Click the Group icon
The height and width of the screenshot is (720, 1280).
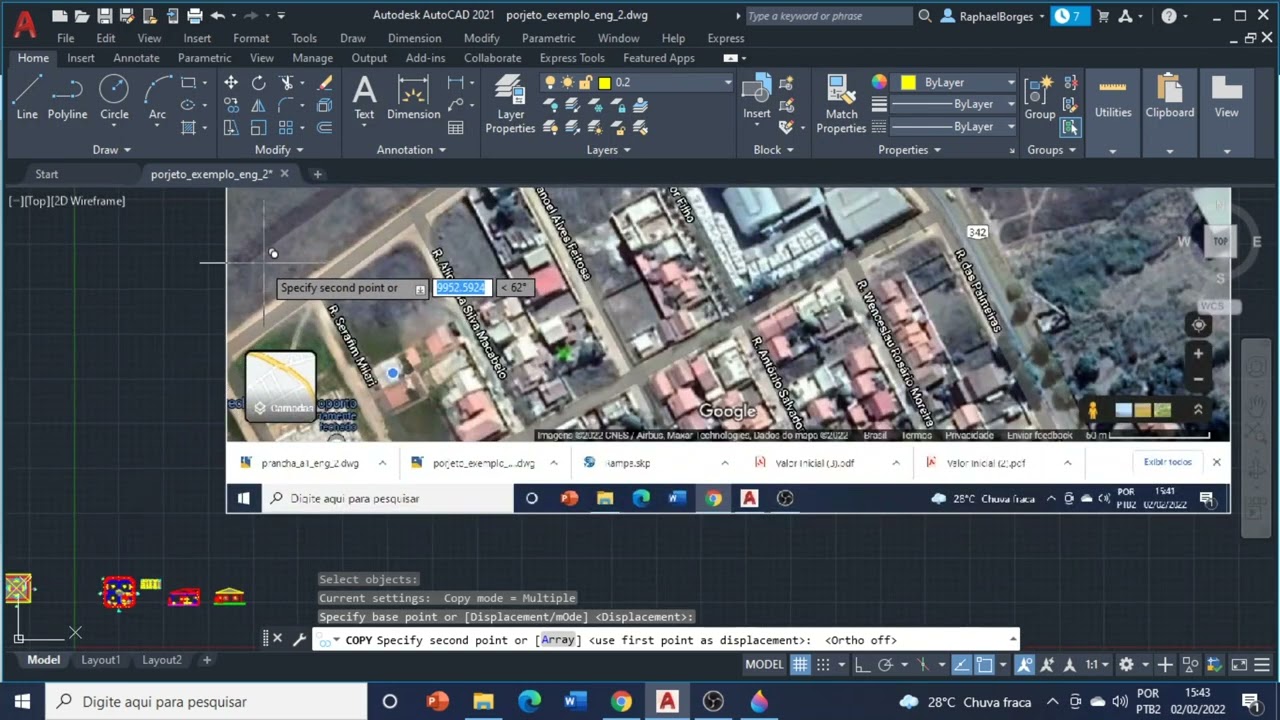(x=1039, y=98)
